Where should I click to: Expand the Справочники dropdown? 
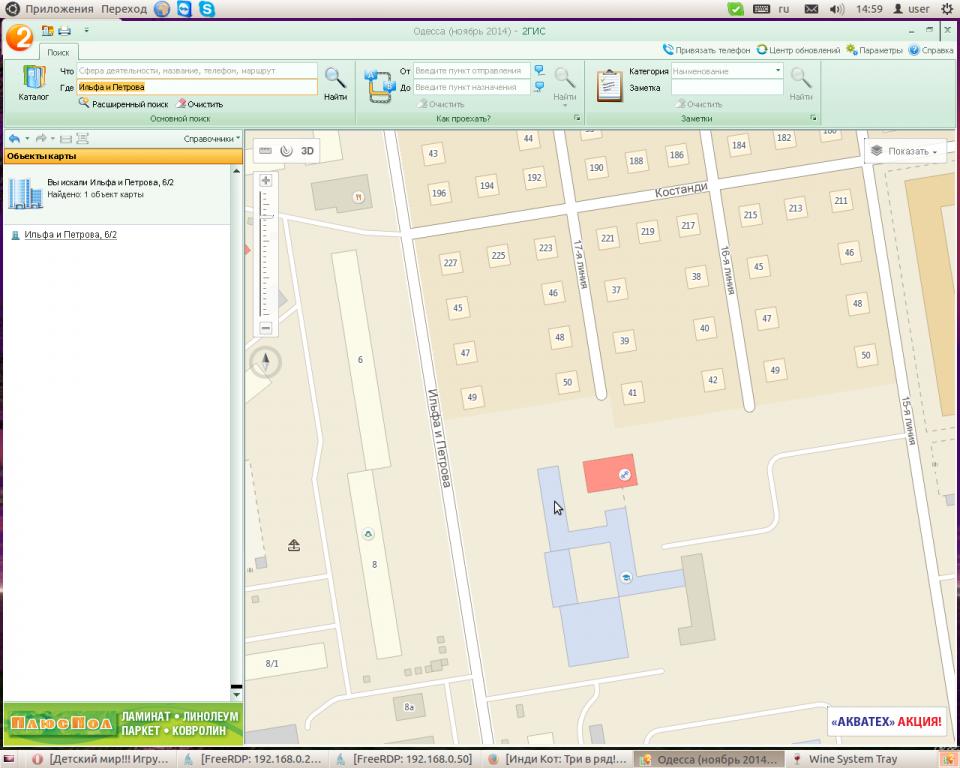211,138
